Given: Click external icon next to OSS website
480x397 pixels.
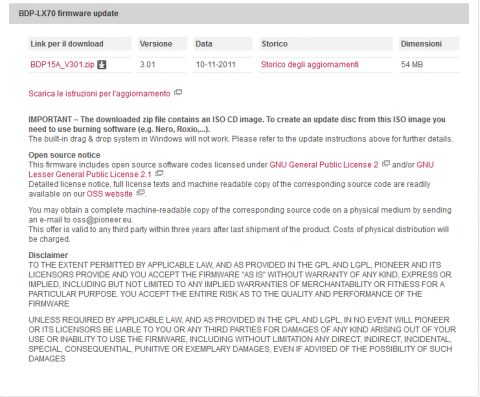Looking at the screenshot, I should tap(140, 192).
